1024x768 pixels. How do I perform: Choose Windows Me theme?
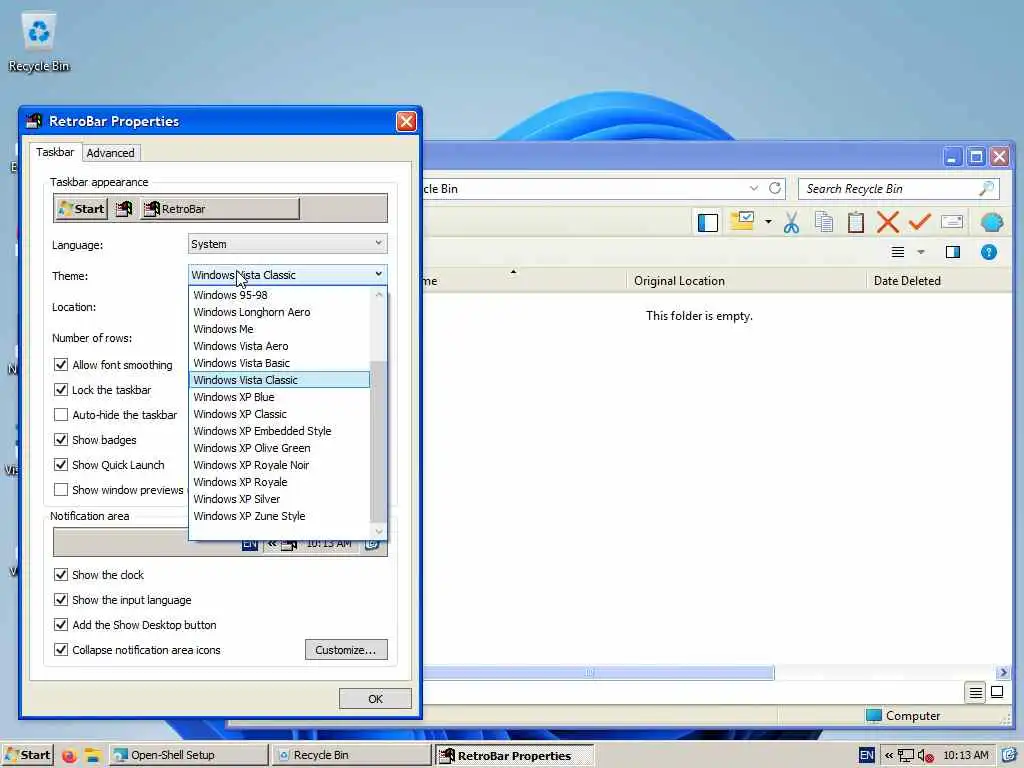[x=279, y=329]
